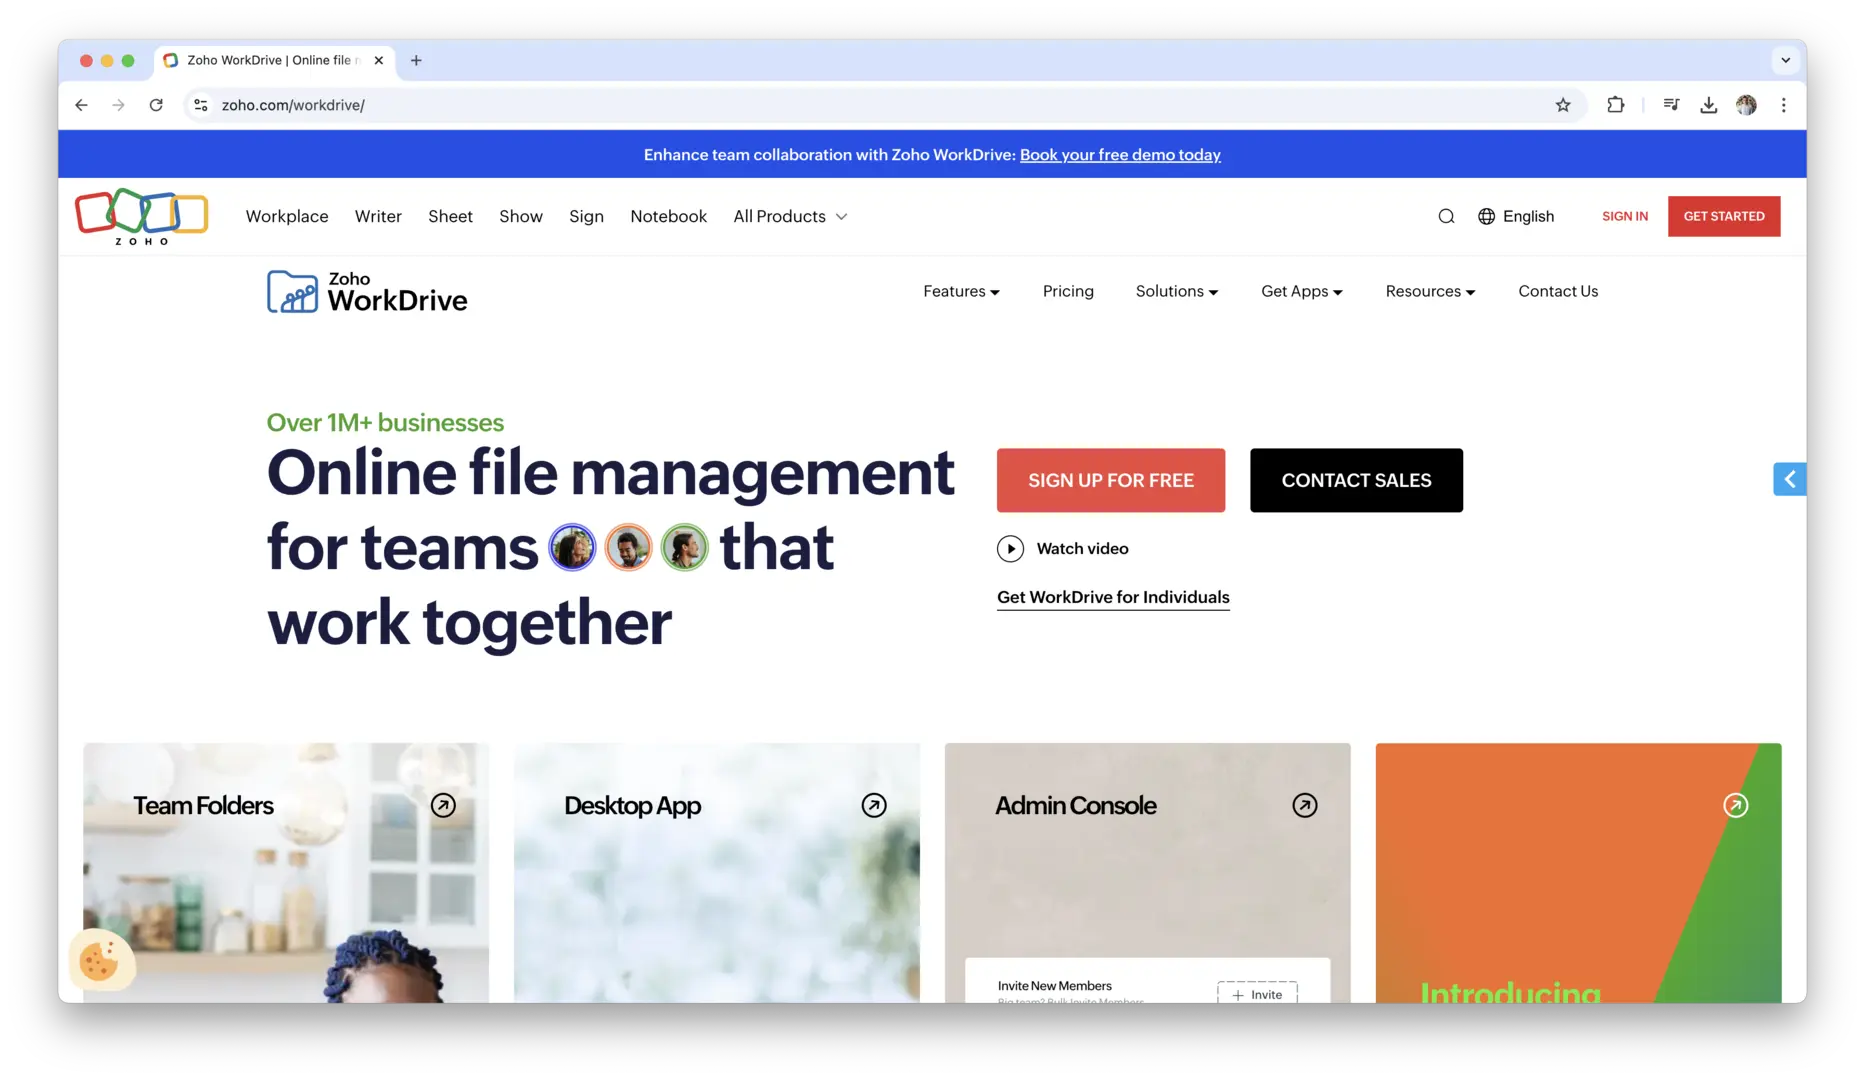This screenshot has width=1865, height=1080.
Task: Click the Team Folders card title
Action: 203,806
